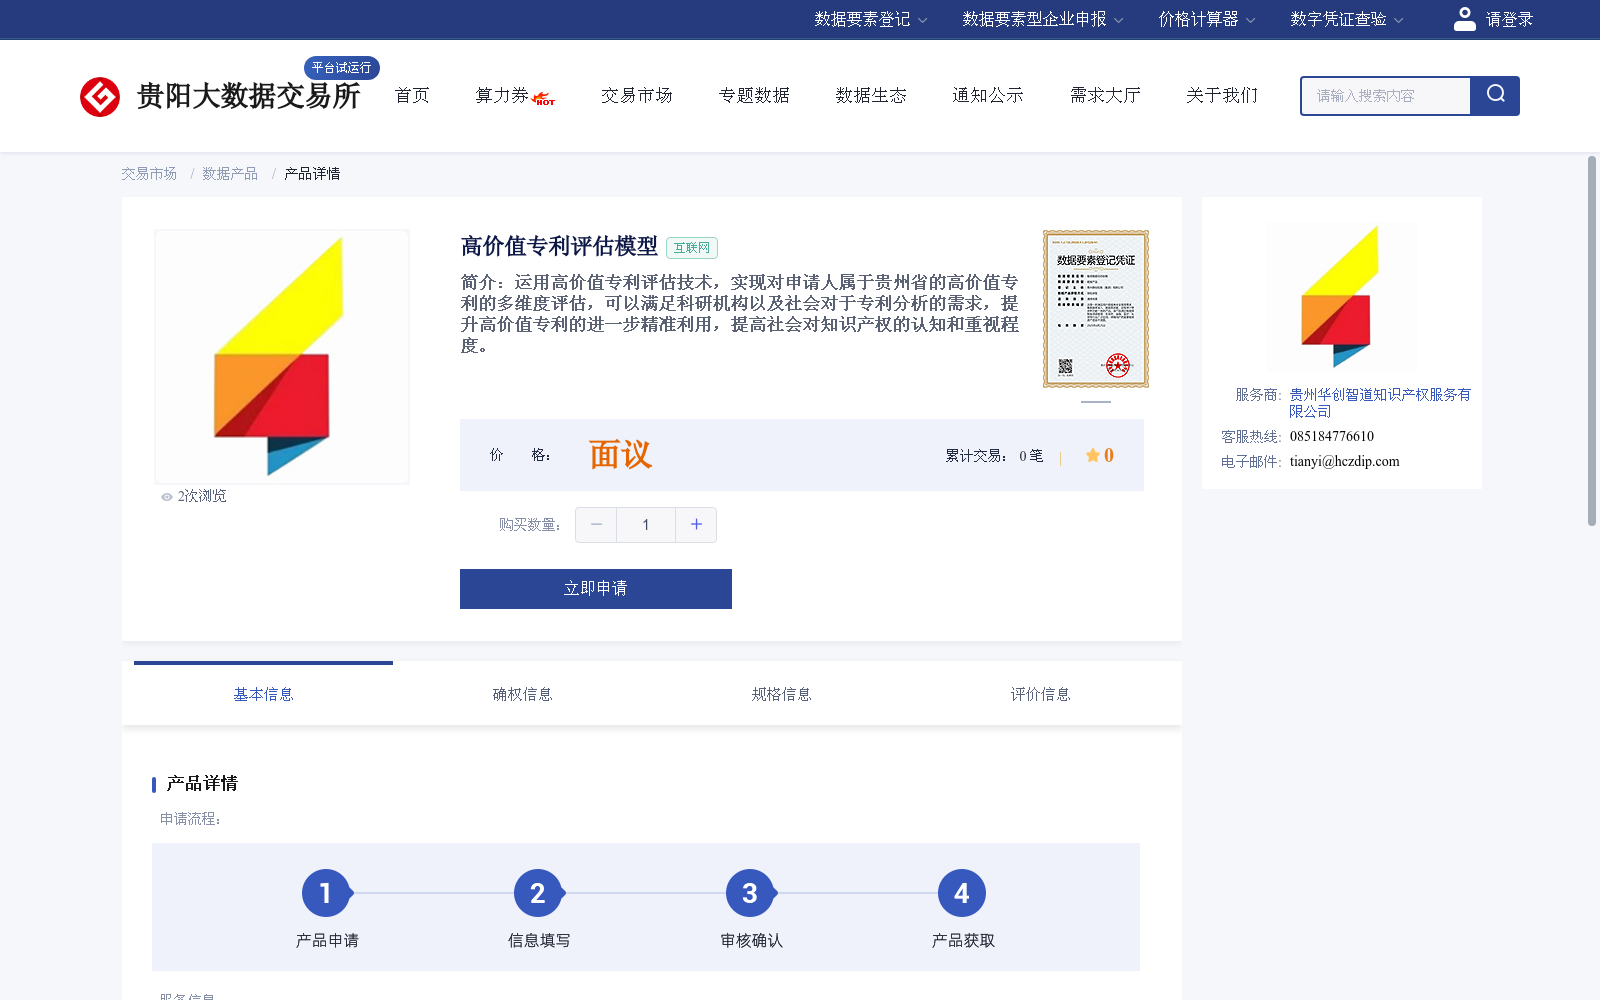The width and height of the screenshot is (1600, 1000).
Task: Open 关于我们 menu item
Action: [x=1222, y=95]
